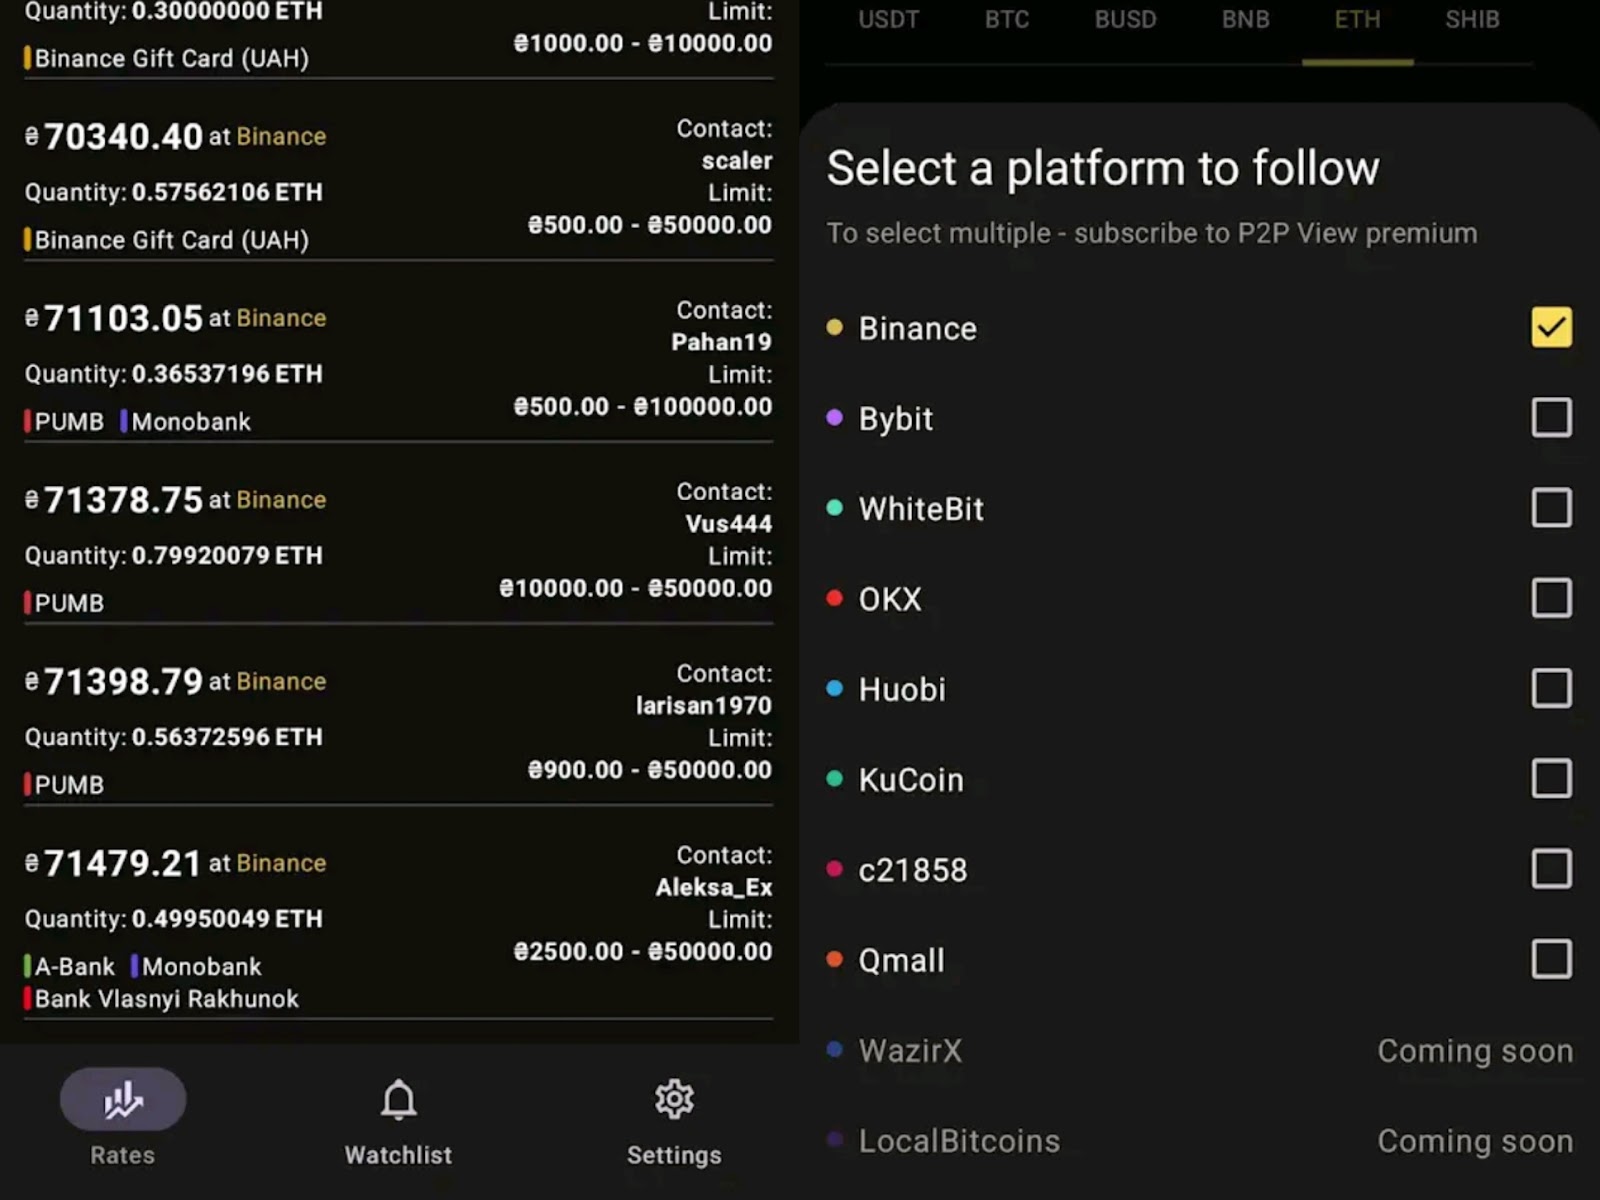Select the c21858 platform checkbox
Viewport: 1600px width, 1200px height.
pyautogui.click(x=1551, y=869)
